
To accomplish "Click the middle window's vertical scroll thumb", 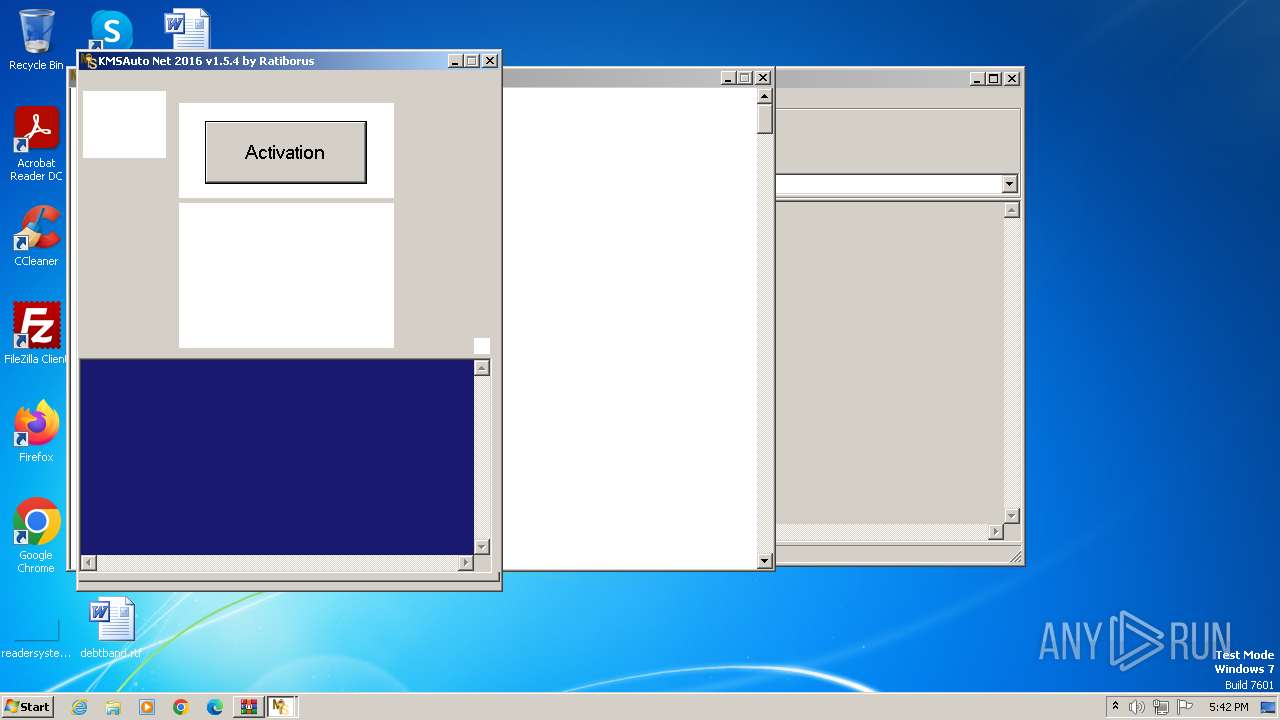I will click(765, 120).
